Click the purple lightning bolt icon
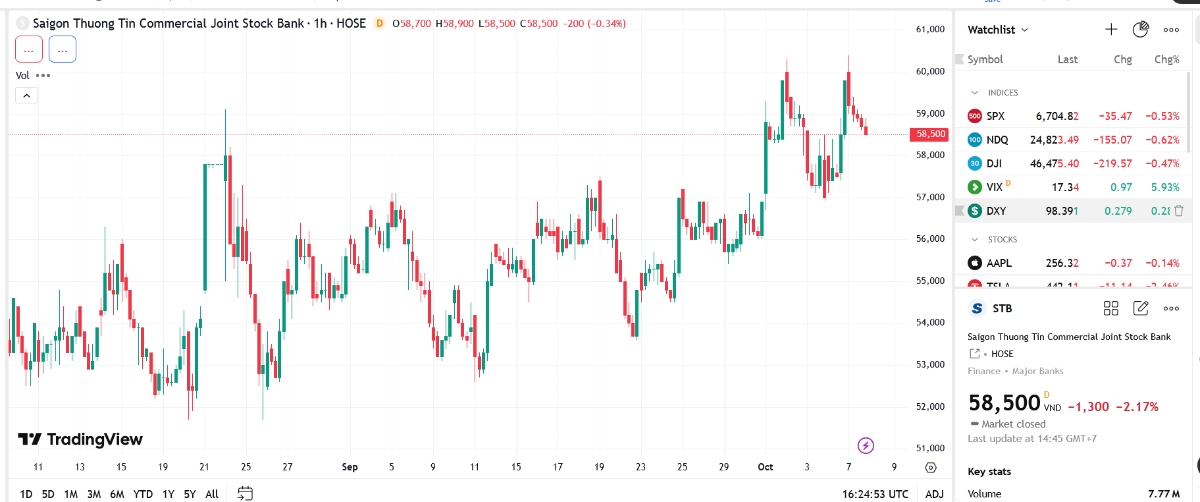Image resolution: width=1200 pixels, height=502 pixels. (x=867, y=445)
